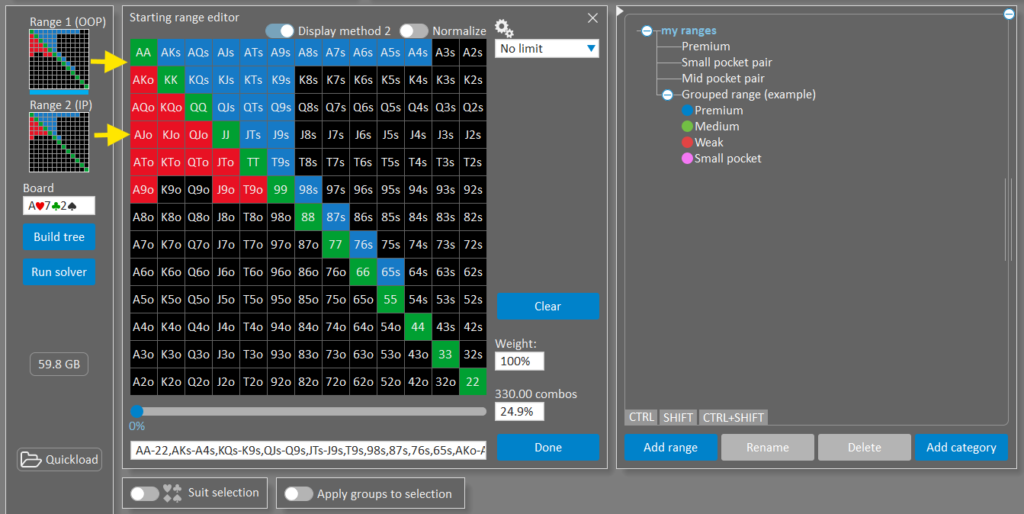Screen dimensions: 1024x514
Task: Toggle Display method 2 switch
Action: (280, 31)
